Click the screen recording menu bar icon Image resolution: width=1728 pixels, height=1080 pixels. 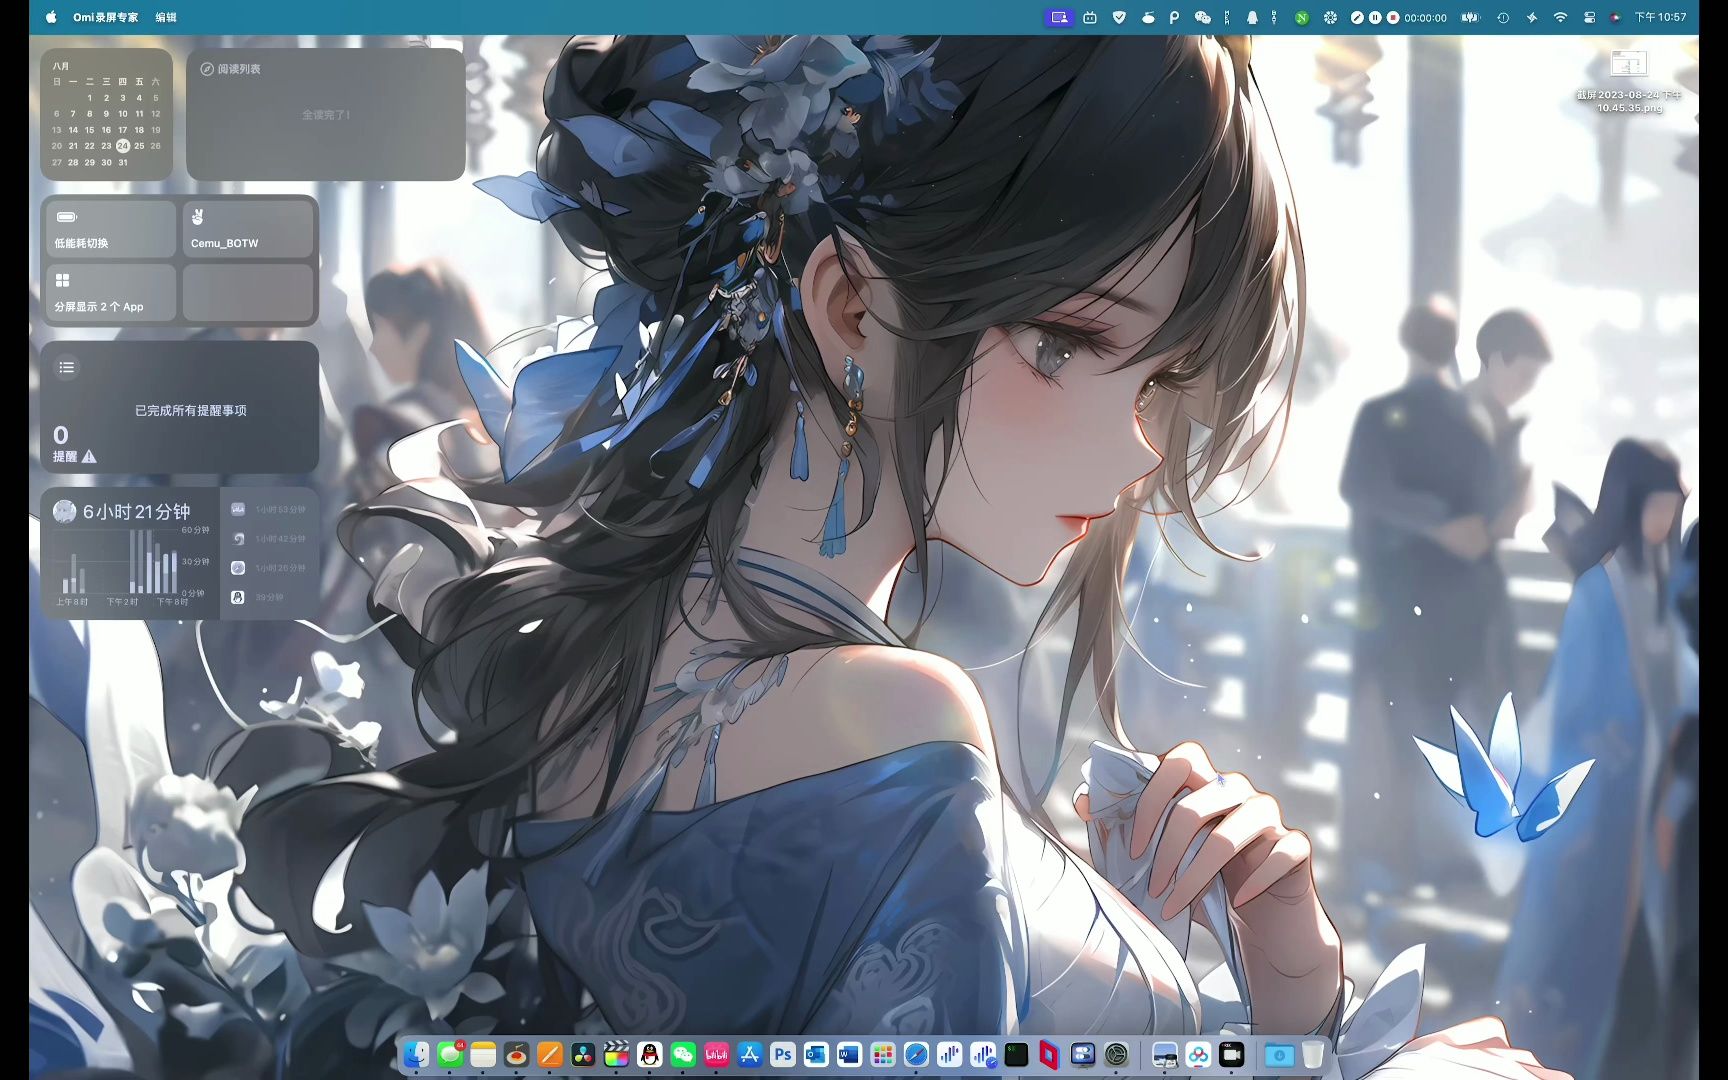(x=1059, y=17)
